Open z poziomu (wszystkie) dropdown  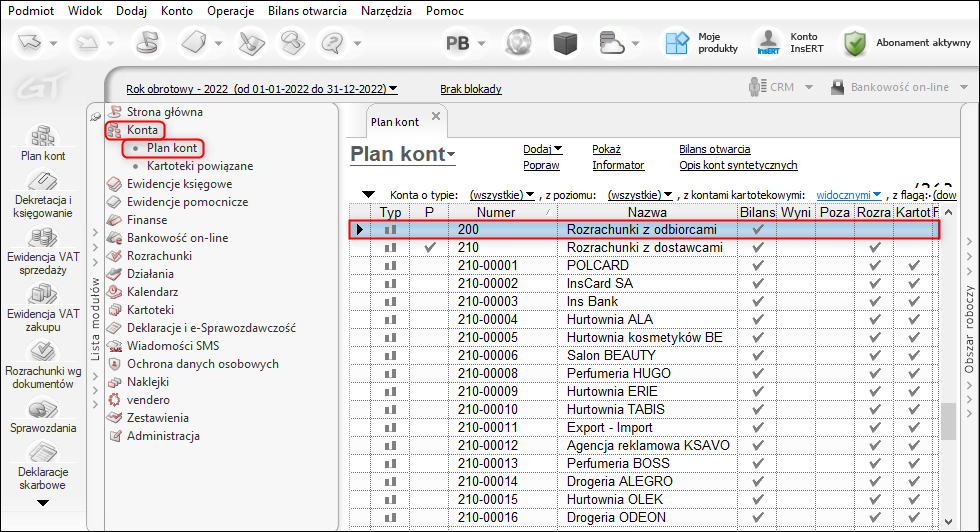click(x=640, y=195)
